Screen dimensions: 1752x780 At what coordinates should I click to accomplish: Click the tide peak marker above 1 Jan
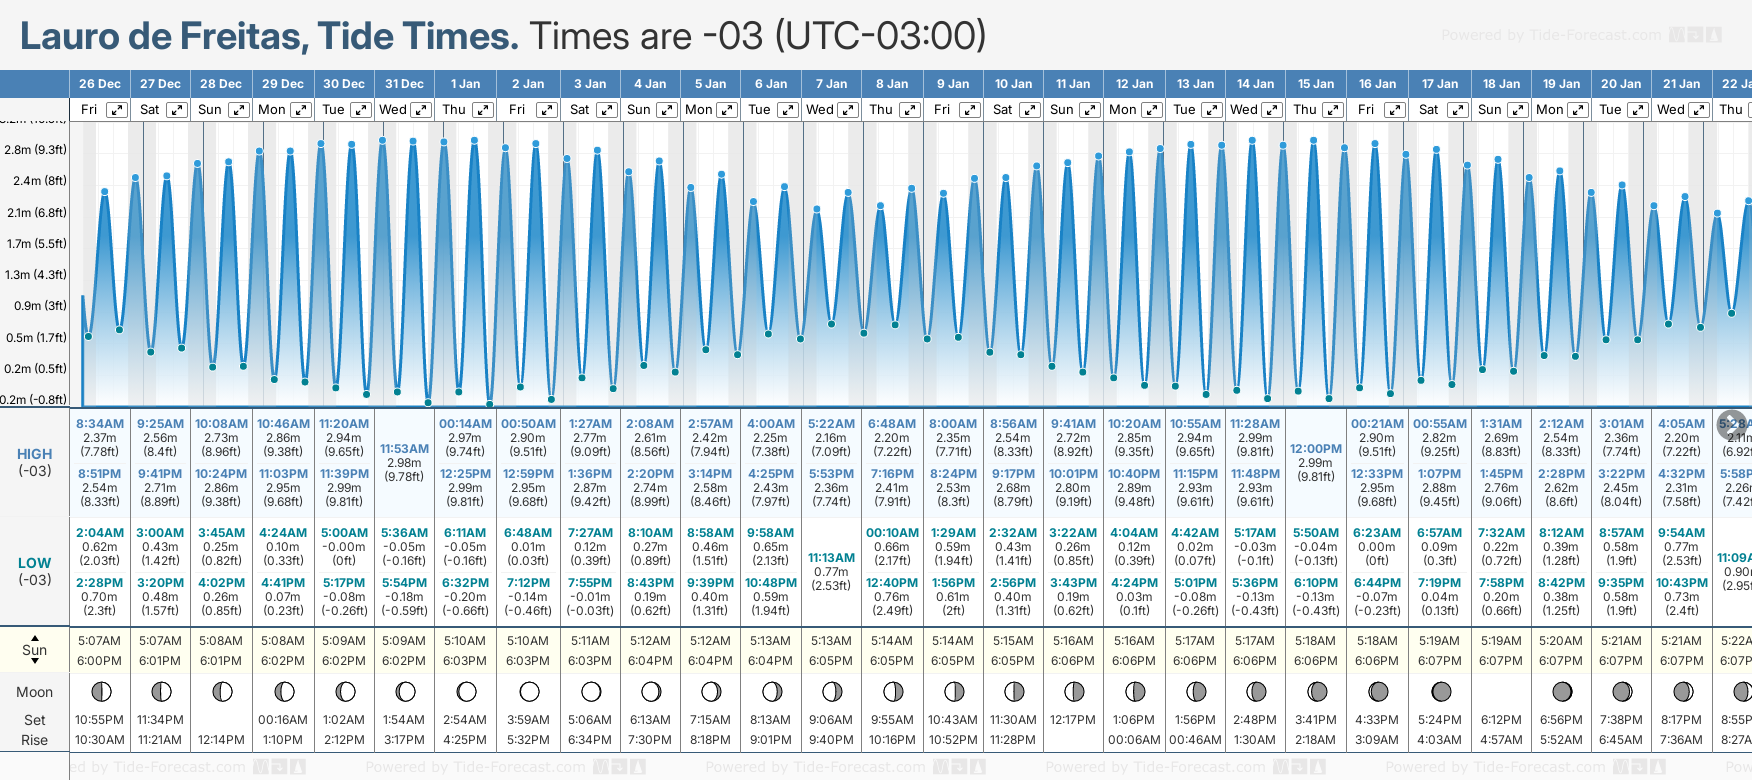pyautogui.click(x=443, y=142)
